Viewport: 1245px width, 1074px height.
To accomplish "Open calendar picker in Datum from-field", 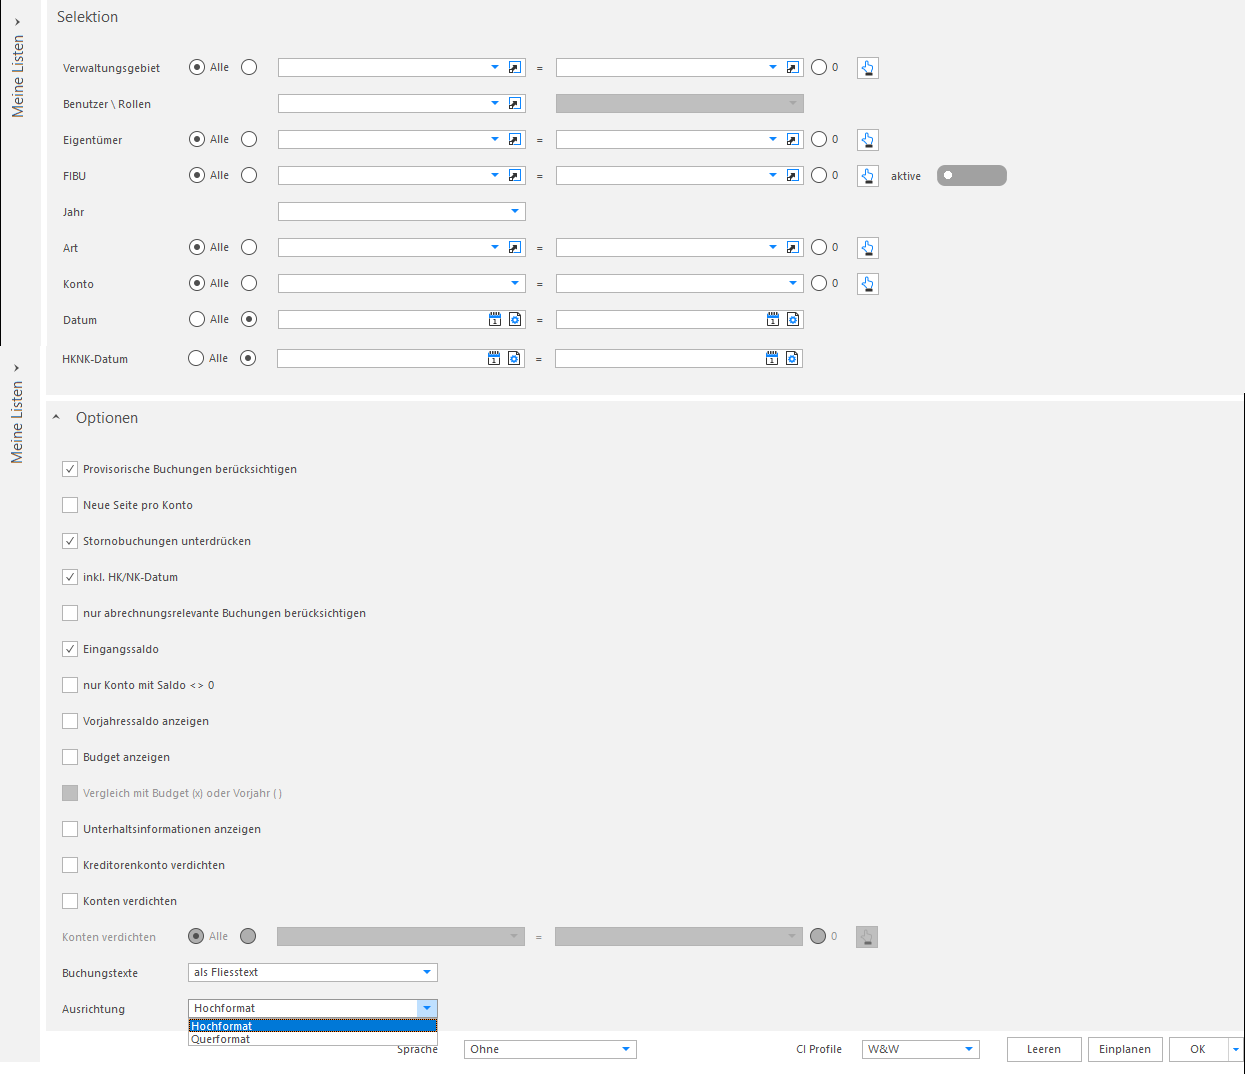I will [495, 320].
